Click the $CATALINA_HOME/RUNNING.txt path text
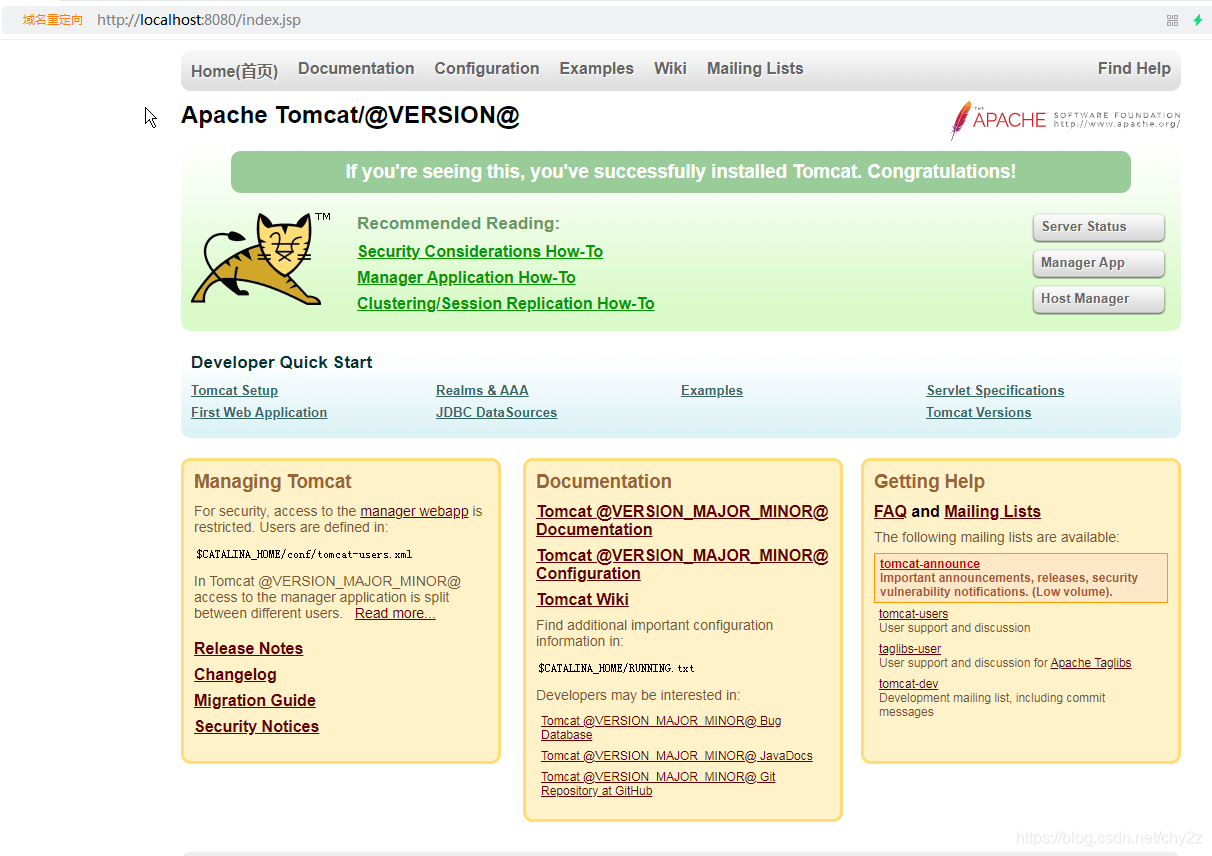 [x=616, y=668]
